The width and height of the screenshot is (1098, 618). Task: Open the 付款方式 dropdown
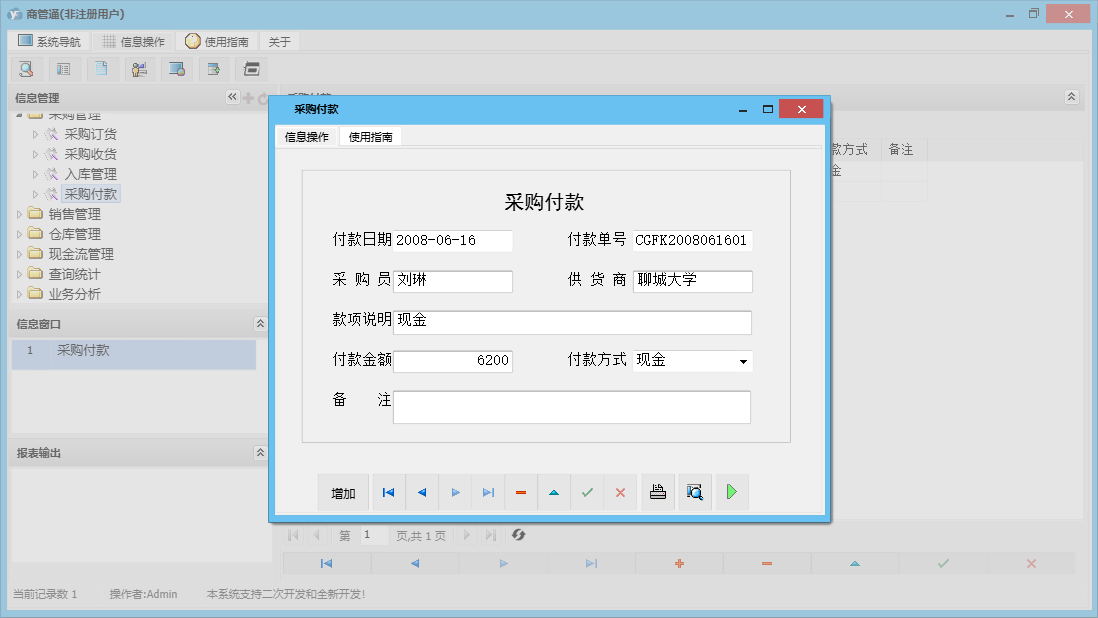pyautogui.click(x=744, y=361)
